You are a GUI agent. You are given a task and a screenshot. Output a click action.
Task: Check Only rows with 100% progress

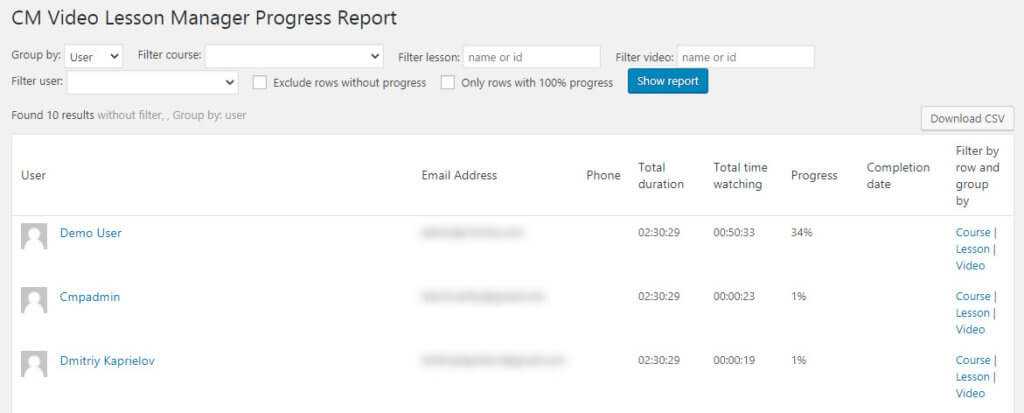pyautogui.click(x=448, y=83)
